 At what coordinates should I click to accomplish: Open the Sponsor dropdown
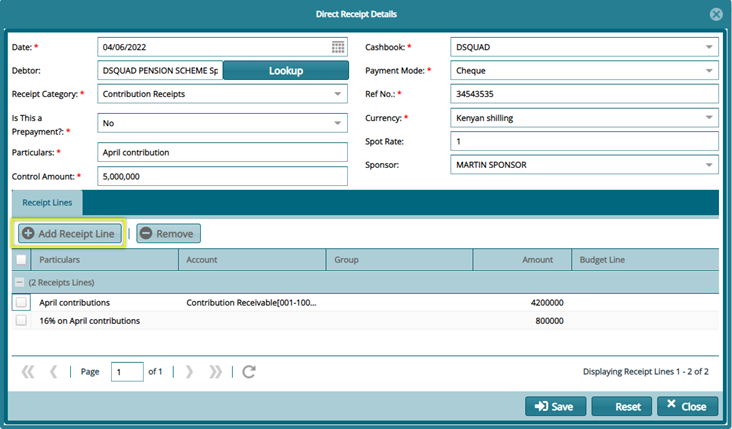click(x=709, y=165)
